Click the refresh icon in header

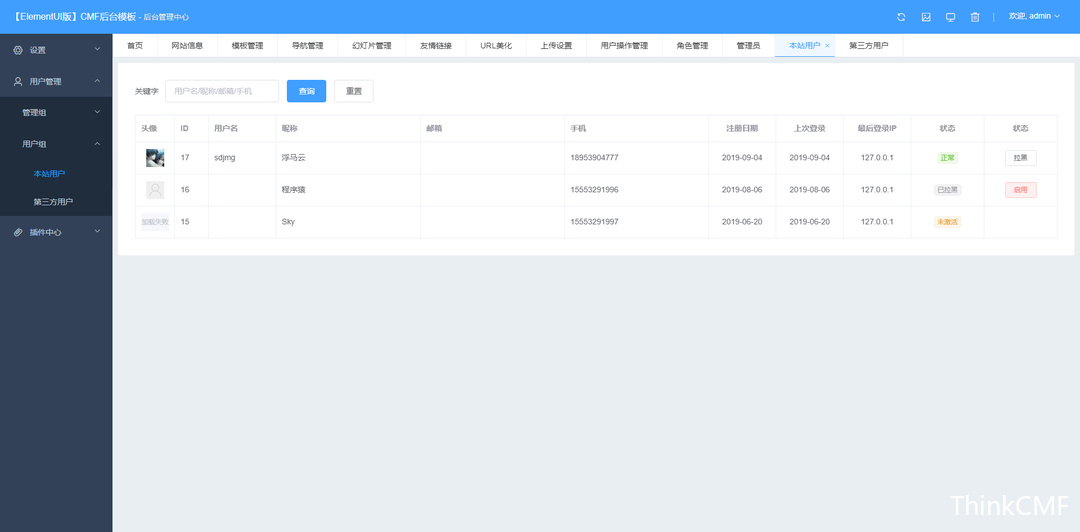coord(901,17)
